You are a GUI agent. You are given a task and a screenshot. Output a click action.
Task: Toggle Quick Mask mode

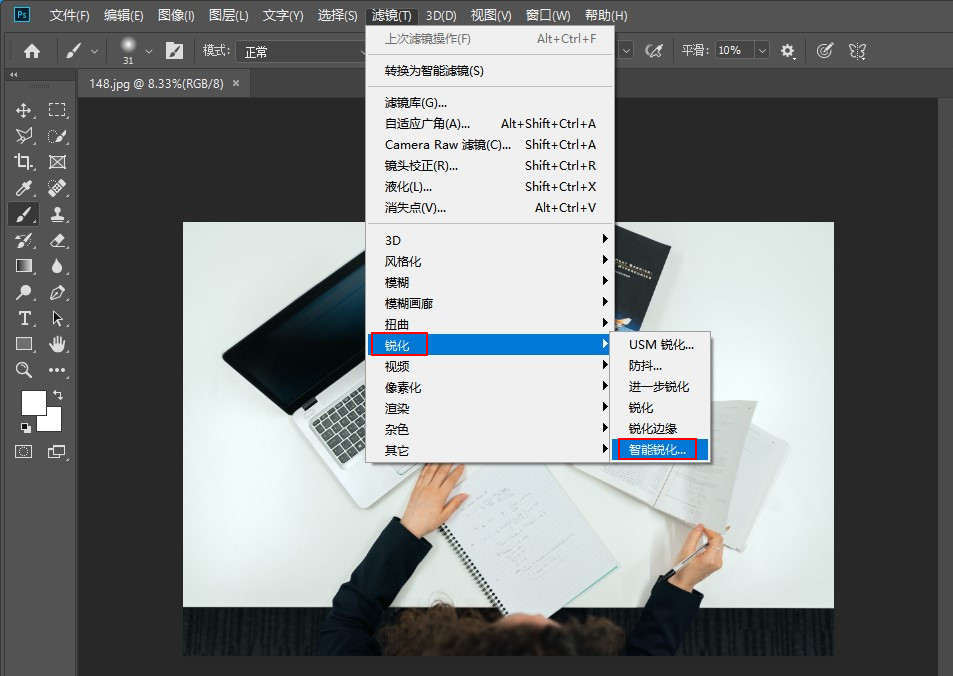coord(24,451)
